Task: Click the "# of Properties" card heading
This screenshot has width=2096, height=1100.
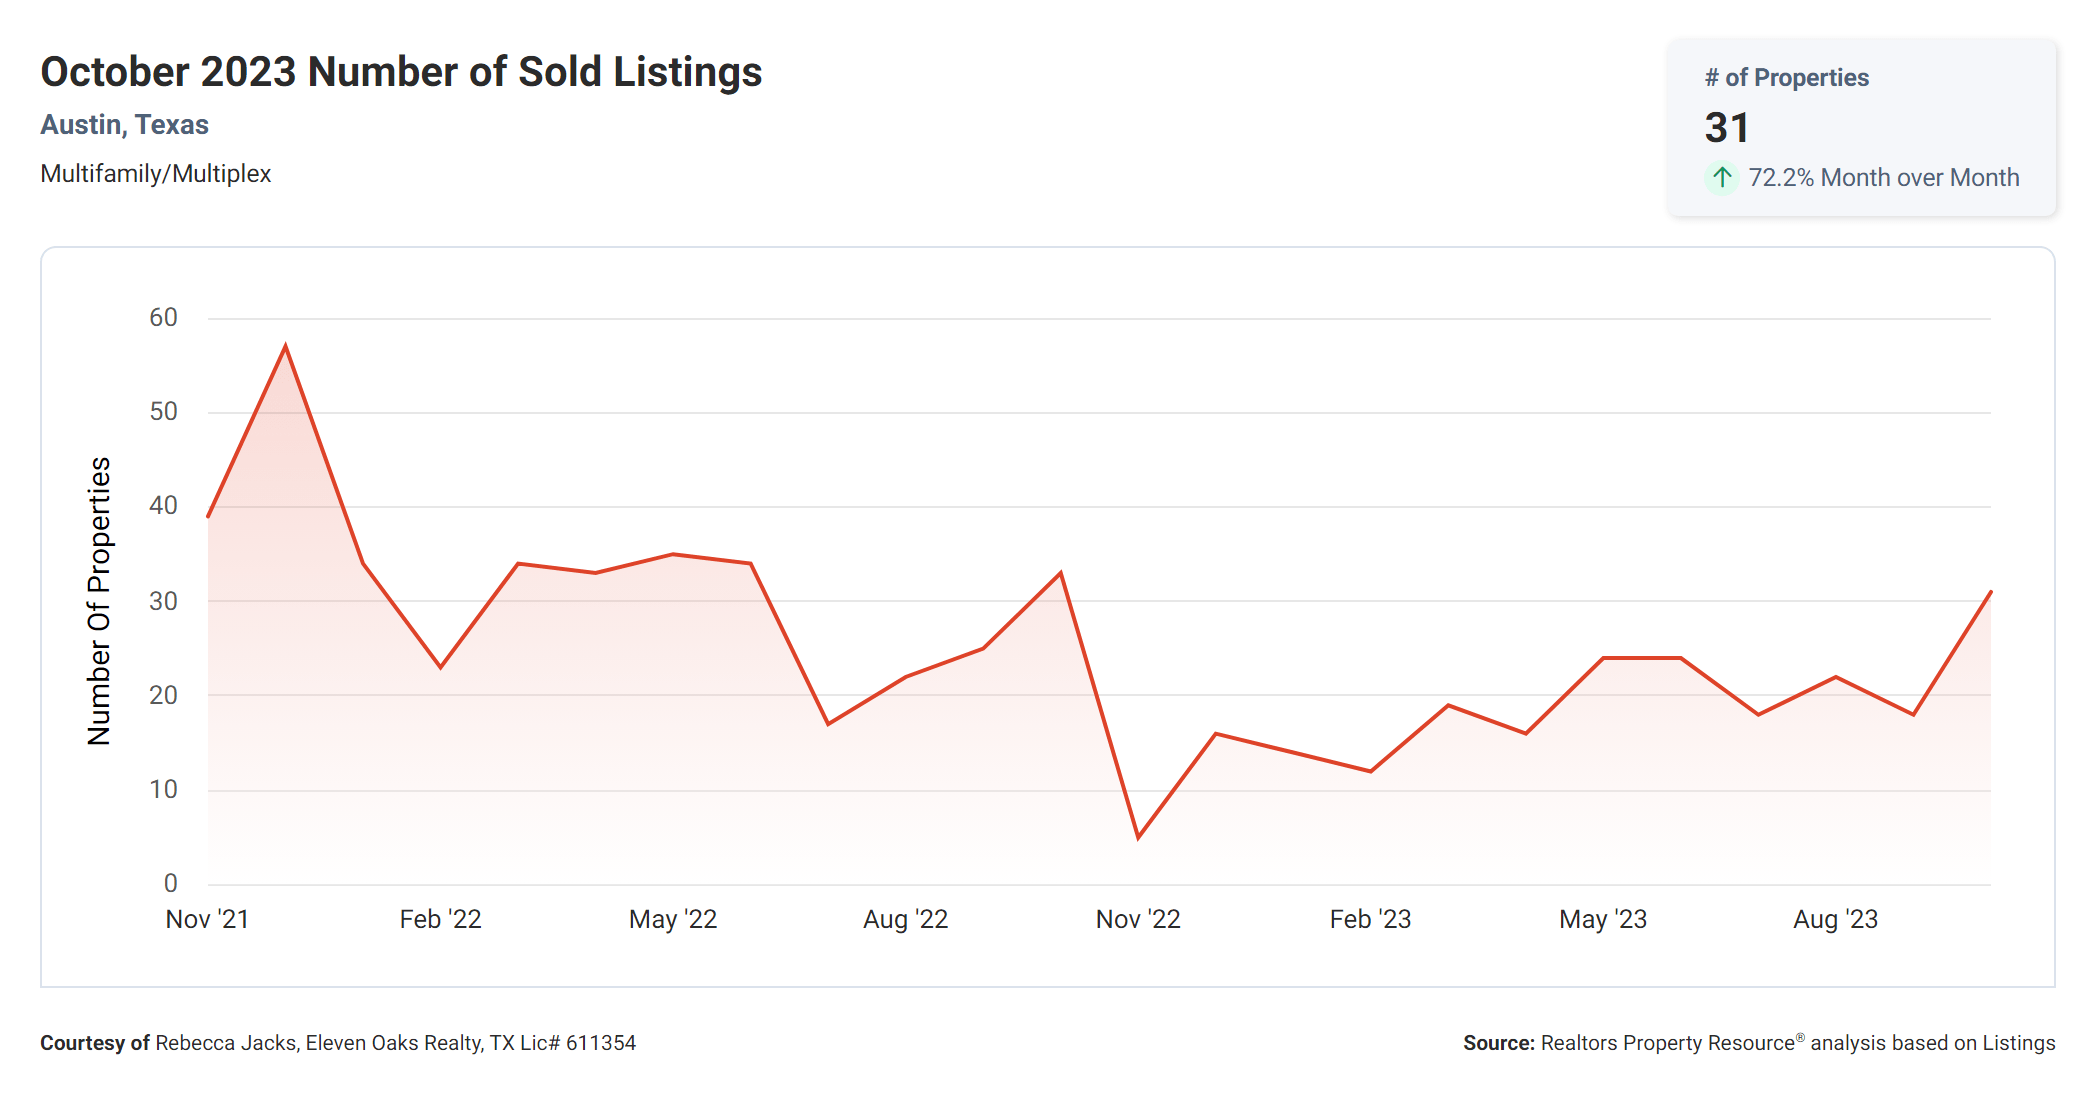Action: (x=1786, y=78)
